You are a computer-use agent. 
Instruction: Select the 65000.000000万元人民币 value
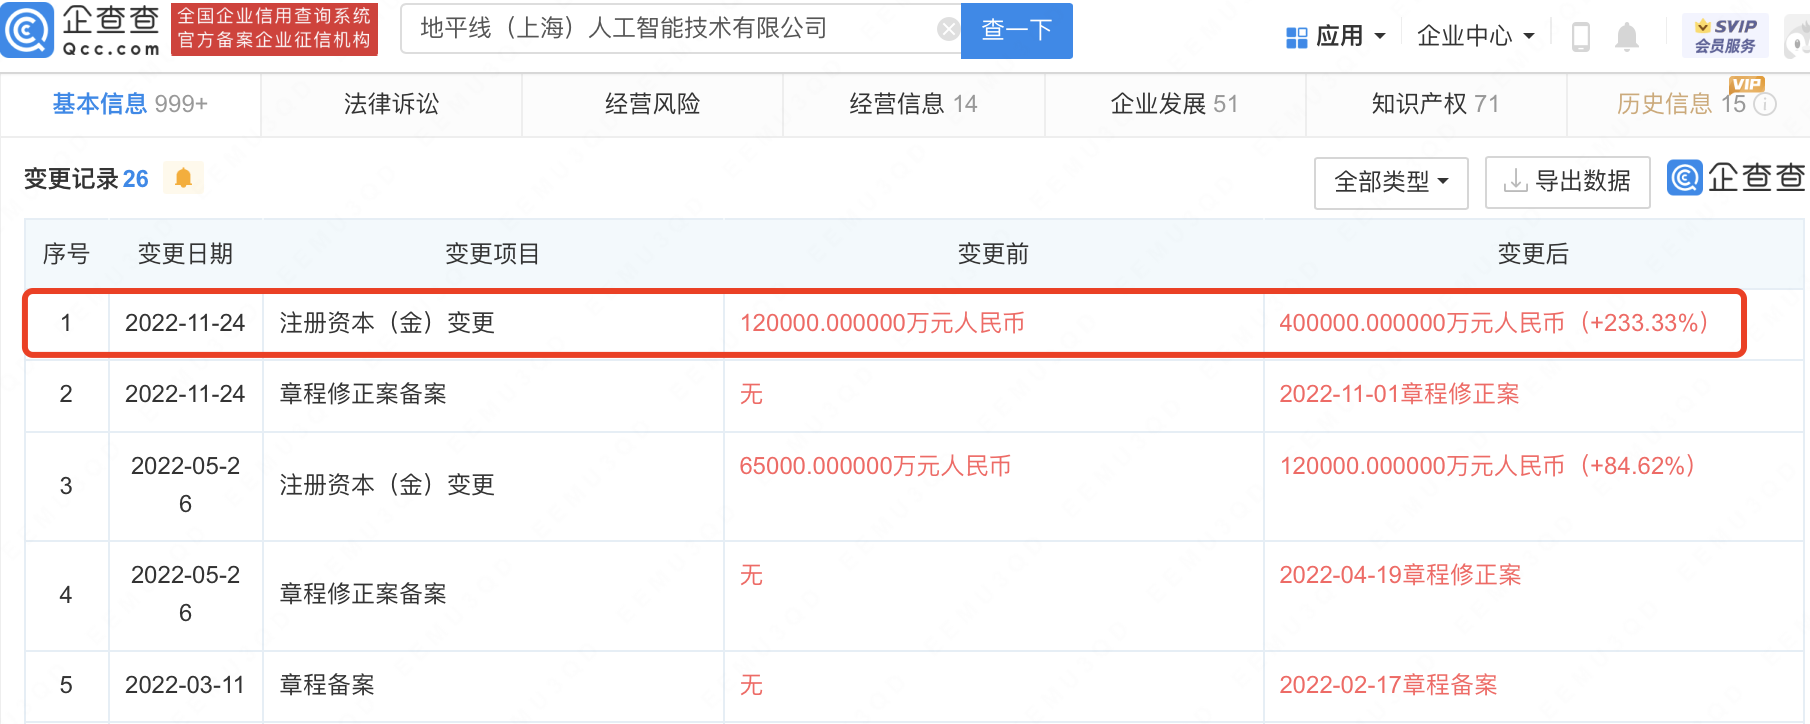coord(875,466)
